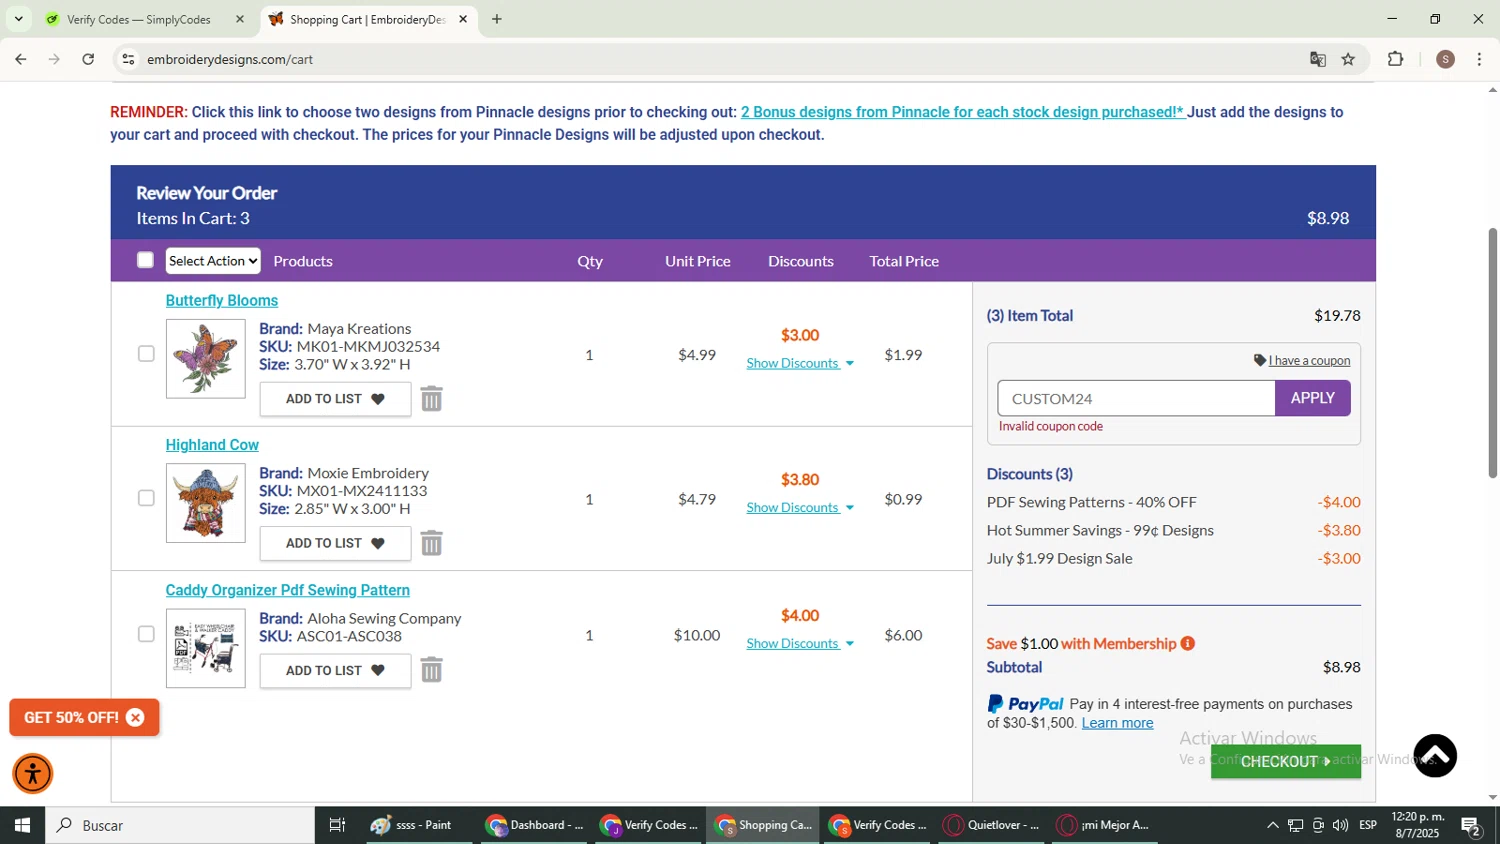This screenshot has height=844, width=1500.
Task: Add Highland Cow to list
Action: [335, 543]
